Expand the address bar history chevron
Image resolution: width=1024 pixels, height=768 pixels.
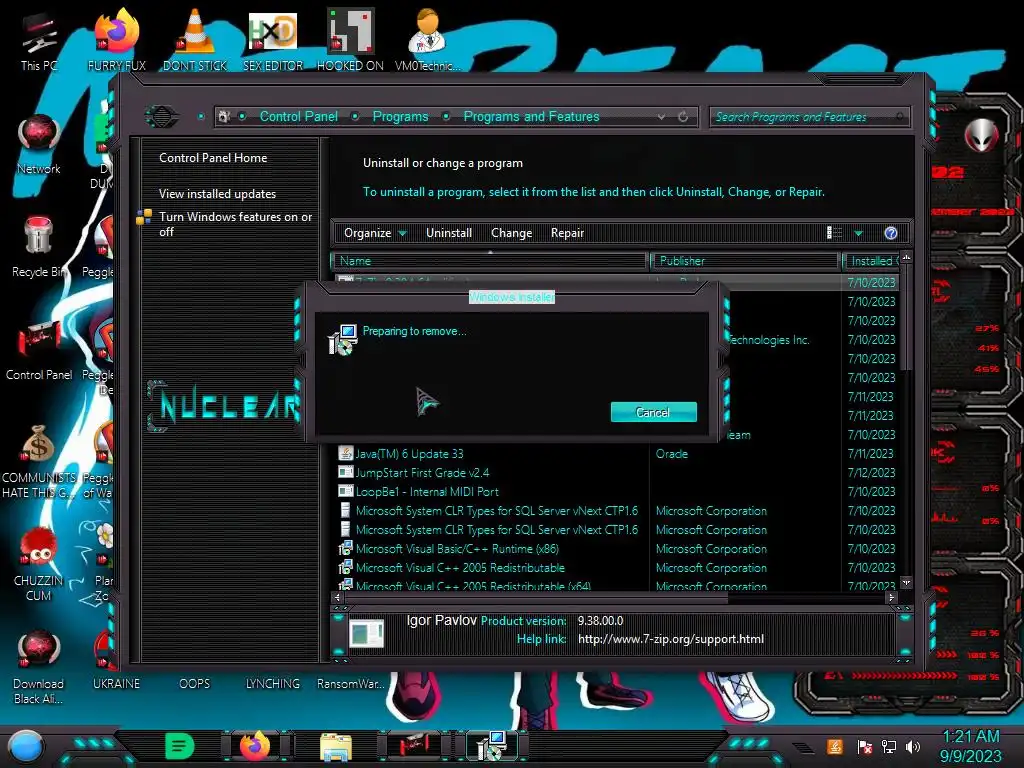click(662, 116)
